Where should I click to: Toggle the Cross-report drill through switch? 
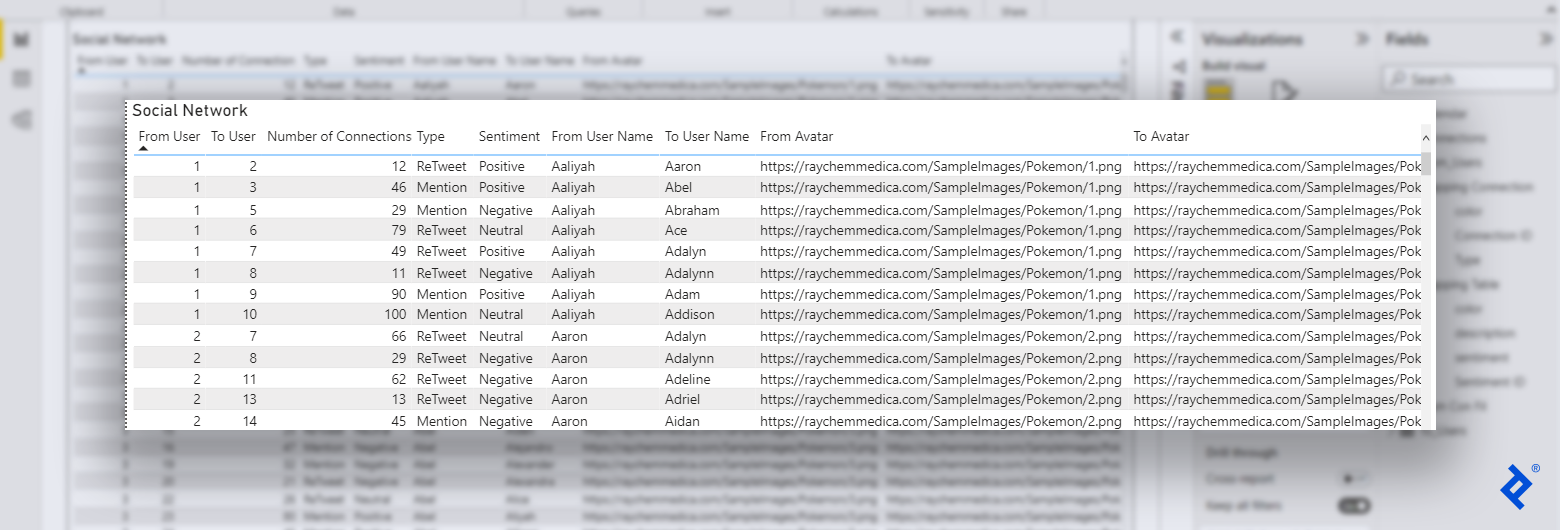coord(1353,478)
